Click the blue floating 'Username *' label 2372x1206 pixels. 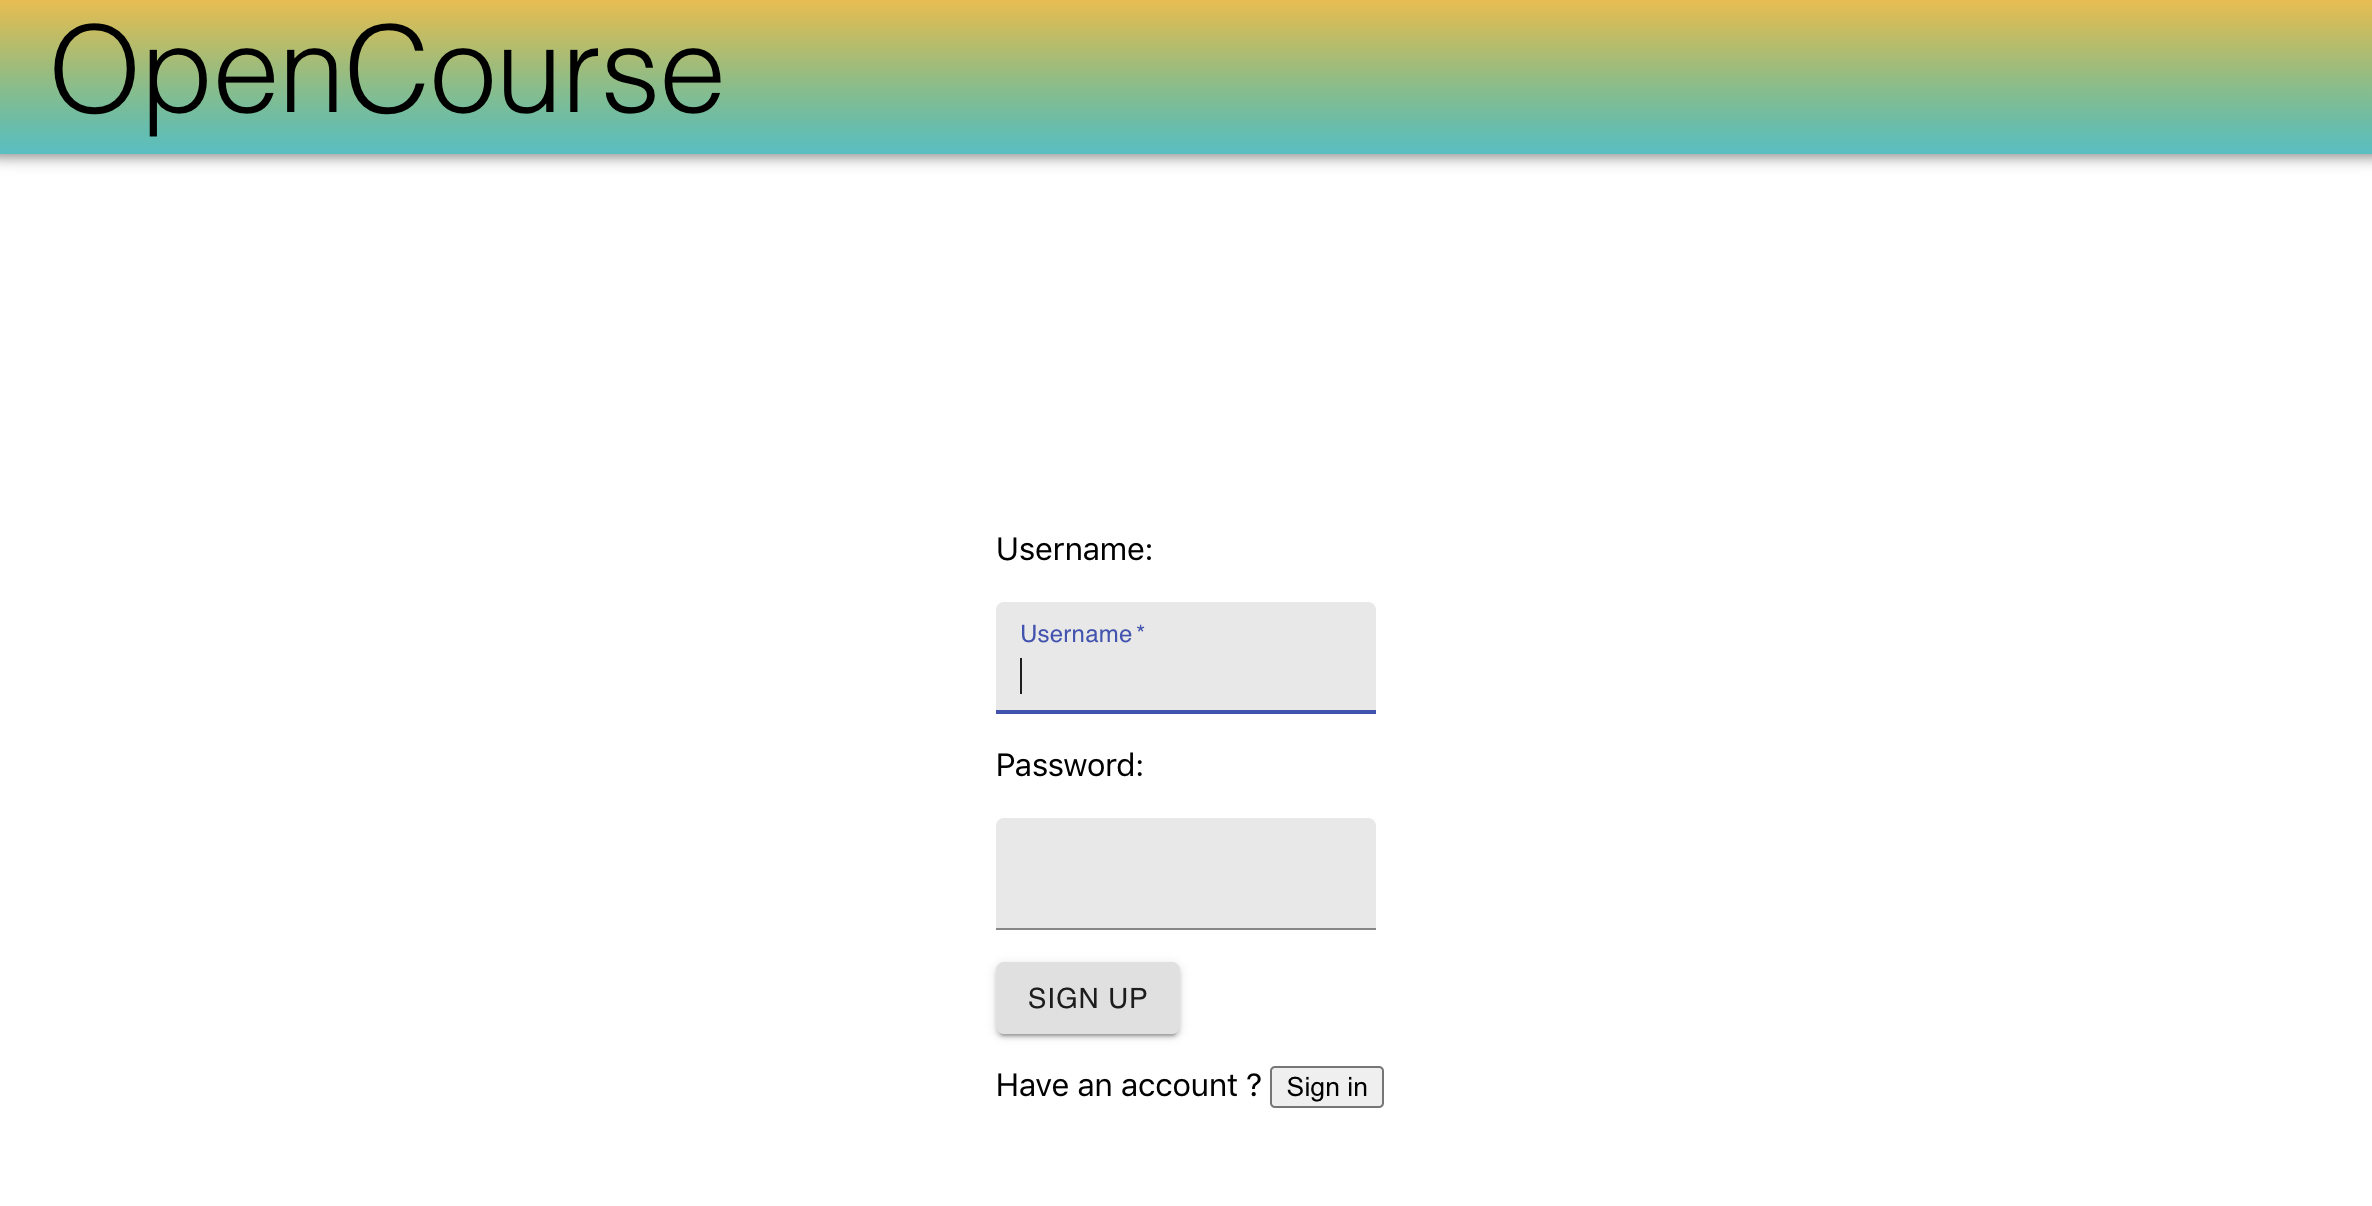click(1075, 634)
